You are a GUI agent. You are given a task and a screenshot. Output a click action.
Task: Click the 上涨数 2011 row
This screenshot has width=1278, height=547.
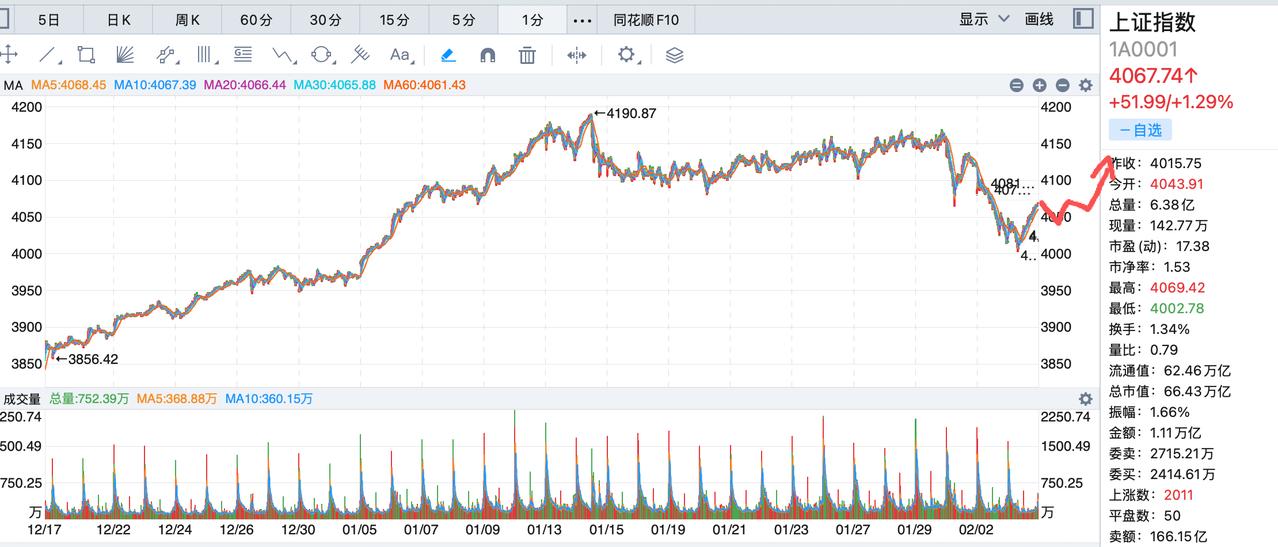point(1152,495)
